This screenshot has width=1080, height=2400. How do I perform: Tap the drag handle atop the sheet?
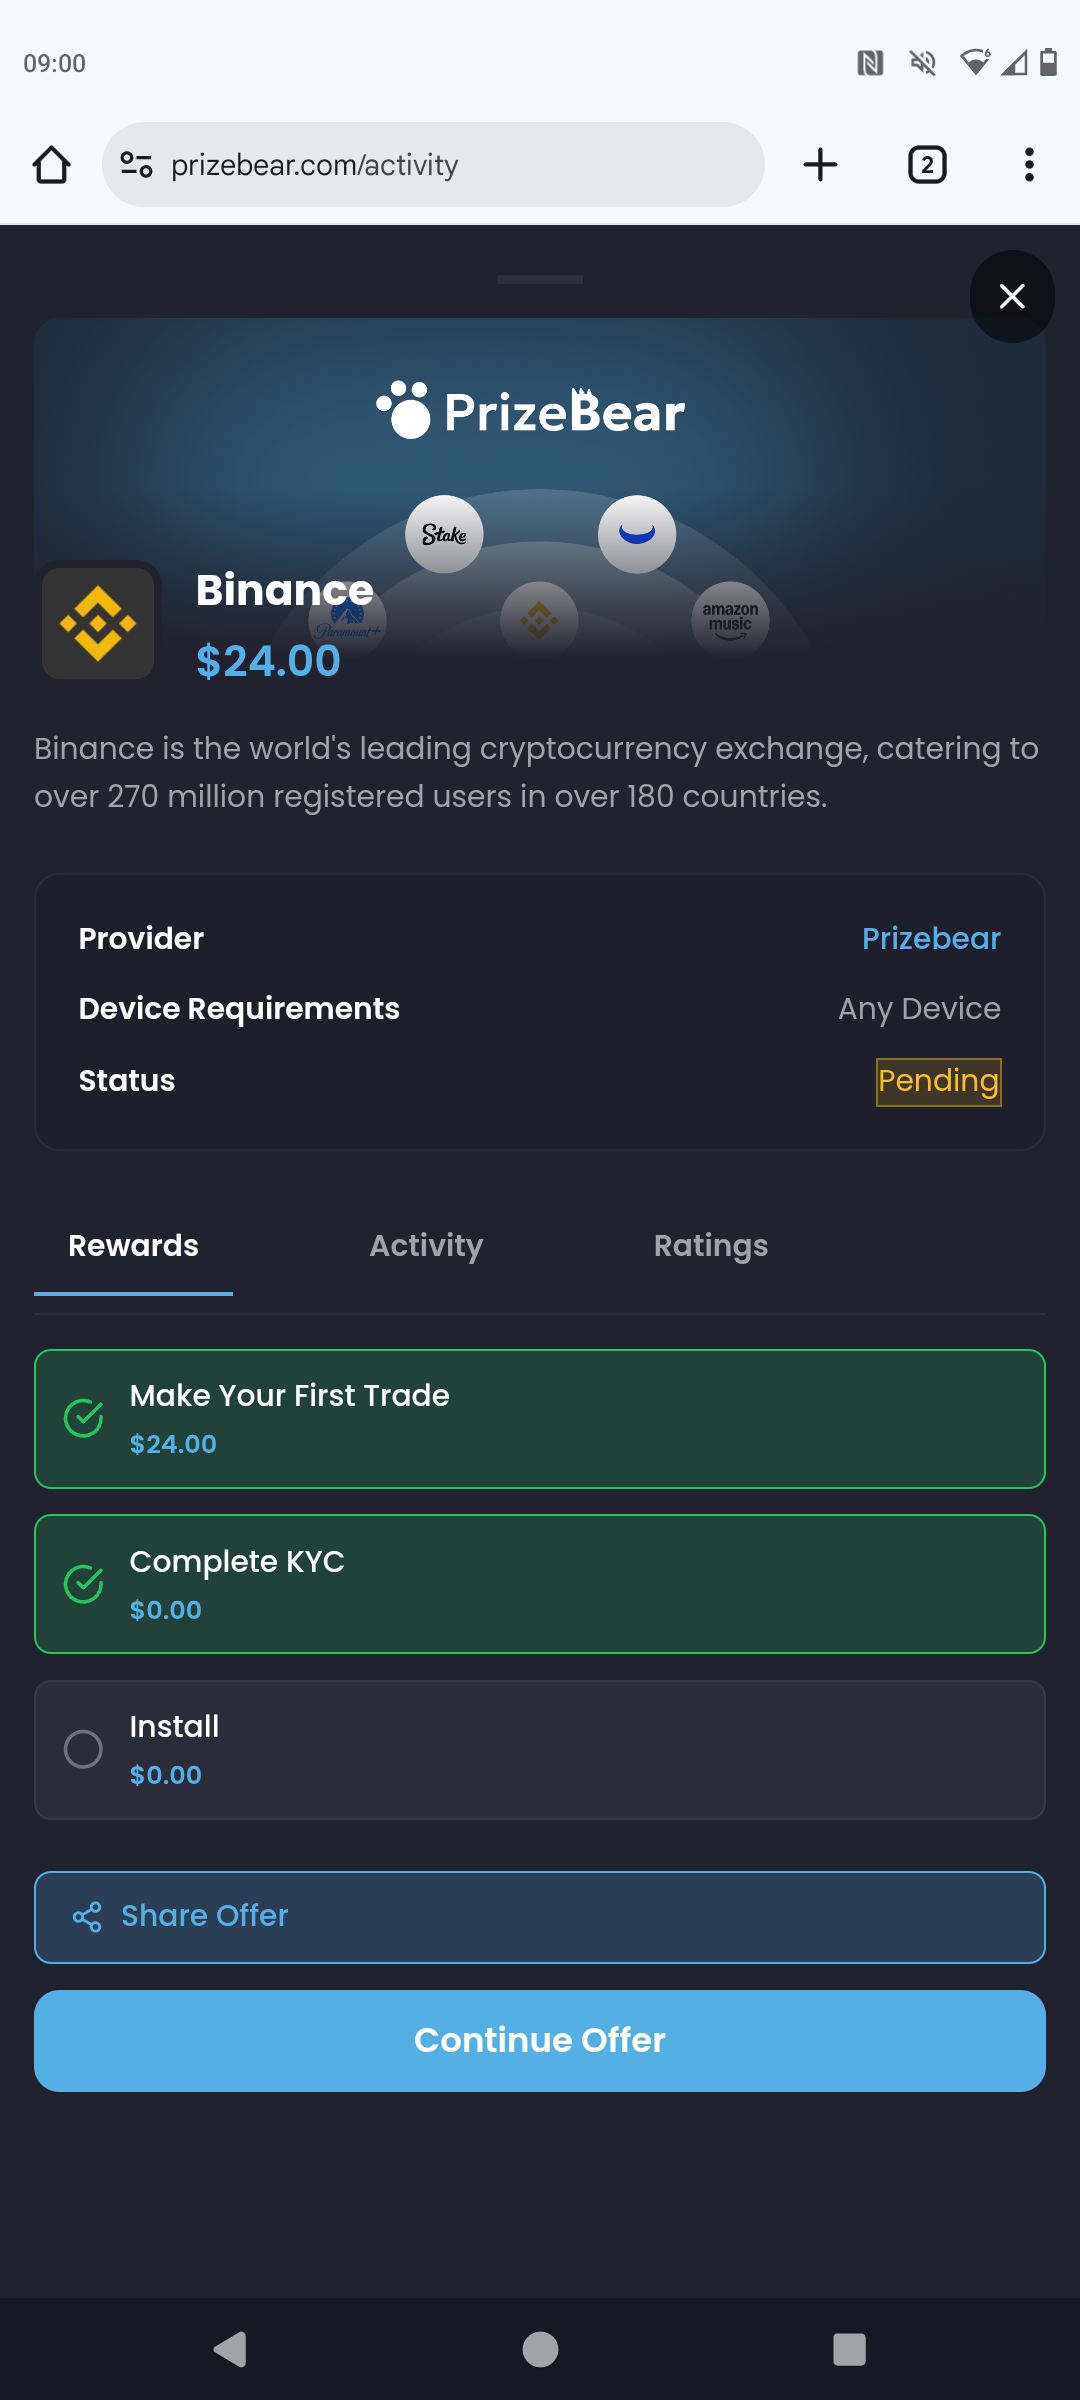(x=540, y=280)
